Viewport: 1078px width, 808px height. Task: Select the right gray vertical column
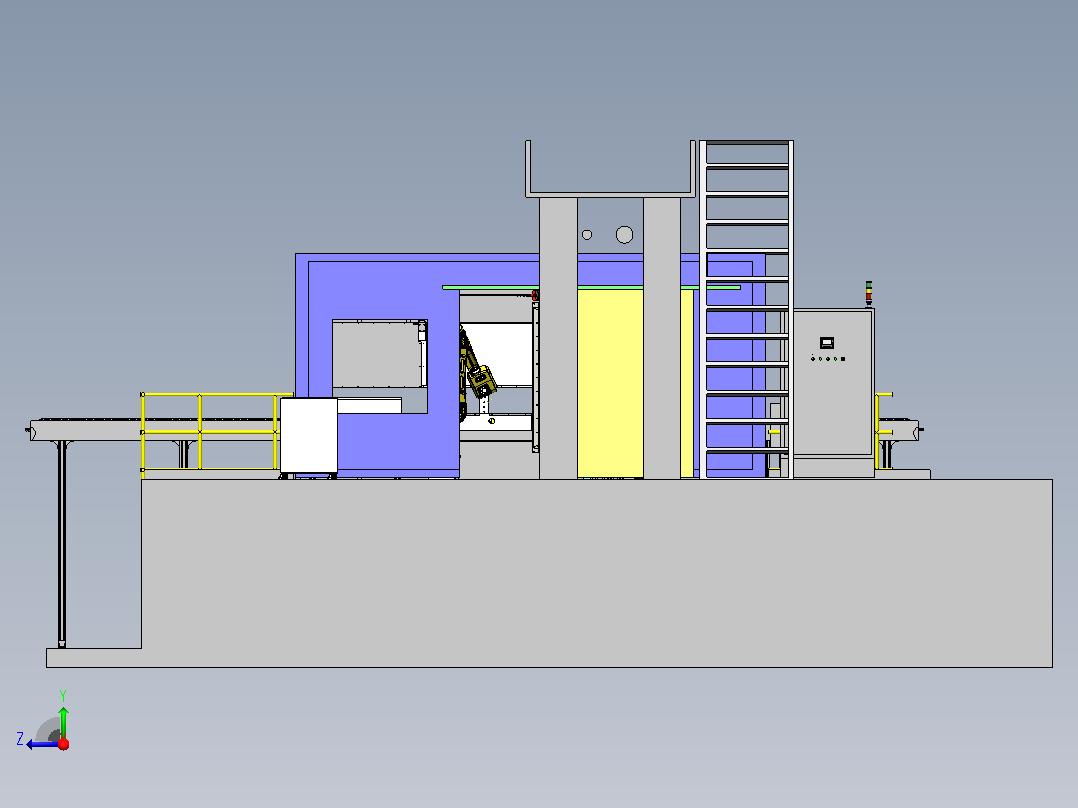[662, 338]
